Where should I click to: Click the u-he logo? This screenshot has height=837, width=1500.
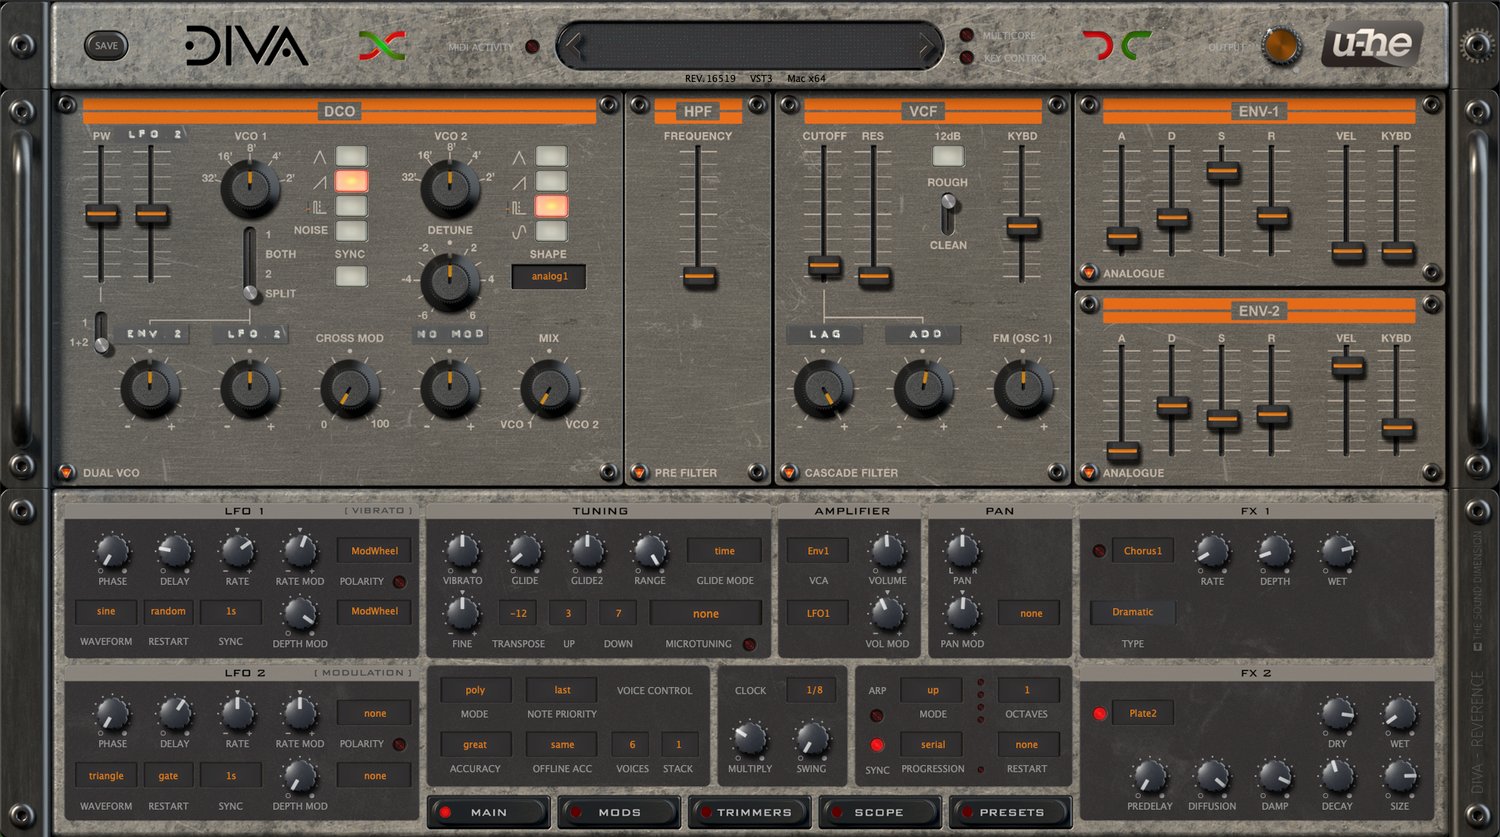tap(1372, 45)
